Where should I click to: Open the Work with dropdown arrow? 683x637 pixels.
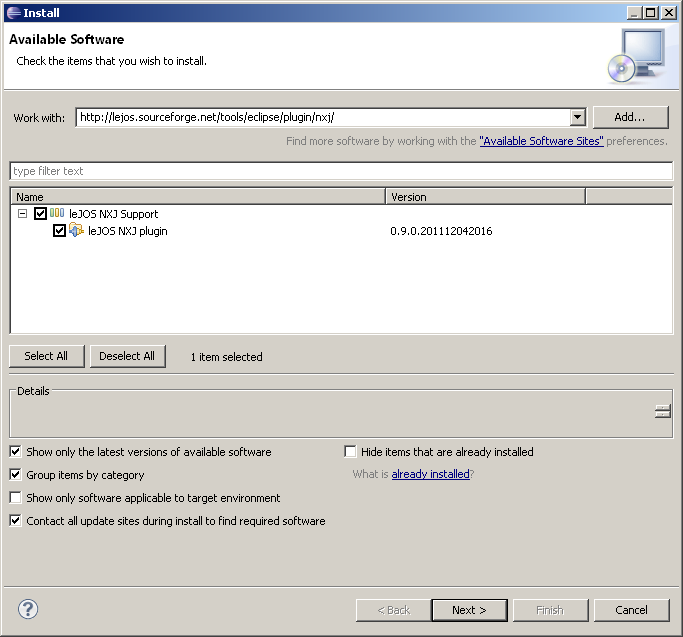(x=578, y=117)
